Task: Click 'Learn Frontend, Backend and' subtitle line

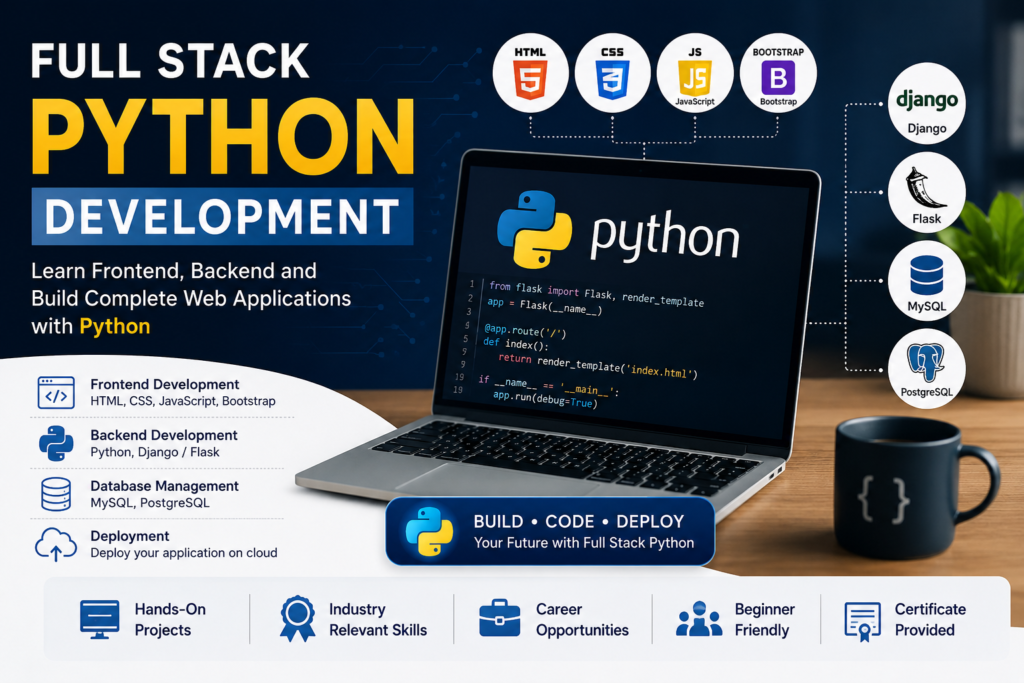Action: (x=174, y=270)
